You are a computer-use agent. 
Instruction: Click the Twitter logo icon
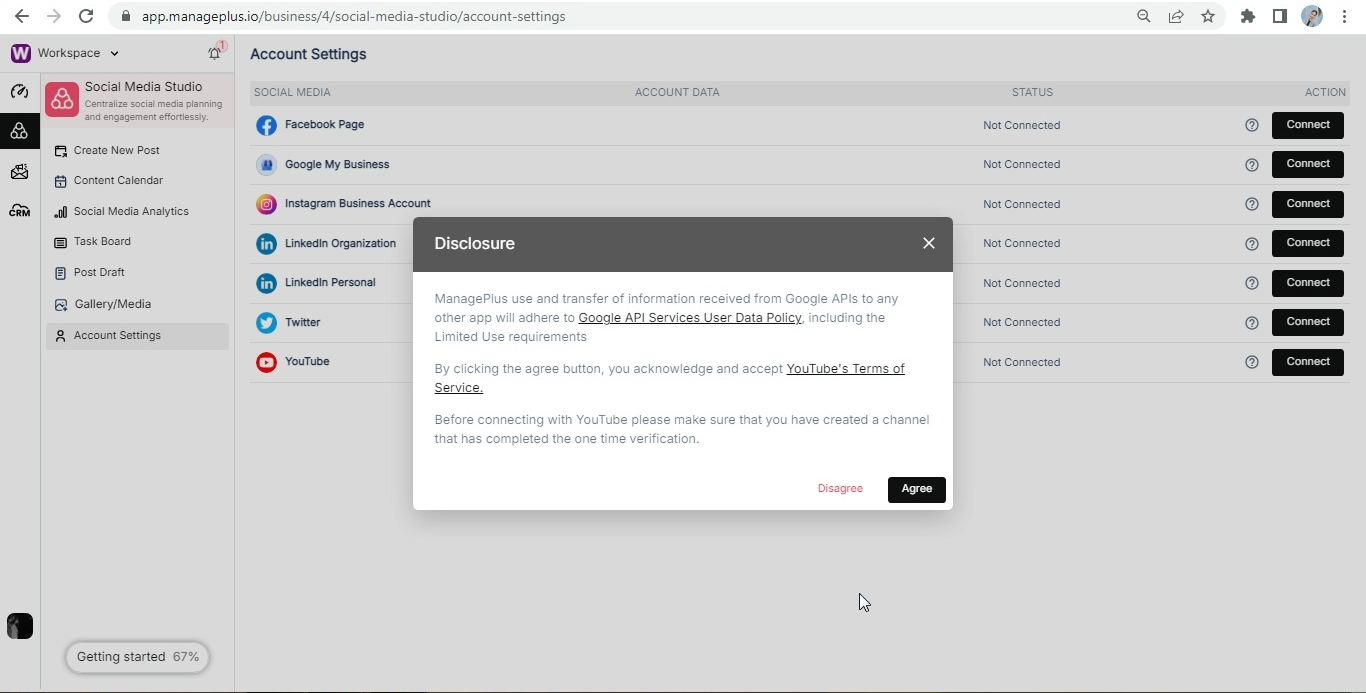click(x=266, y=323)
